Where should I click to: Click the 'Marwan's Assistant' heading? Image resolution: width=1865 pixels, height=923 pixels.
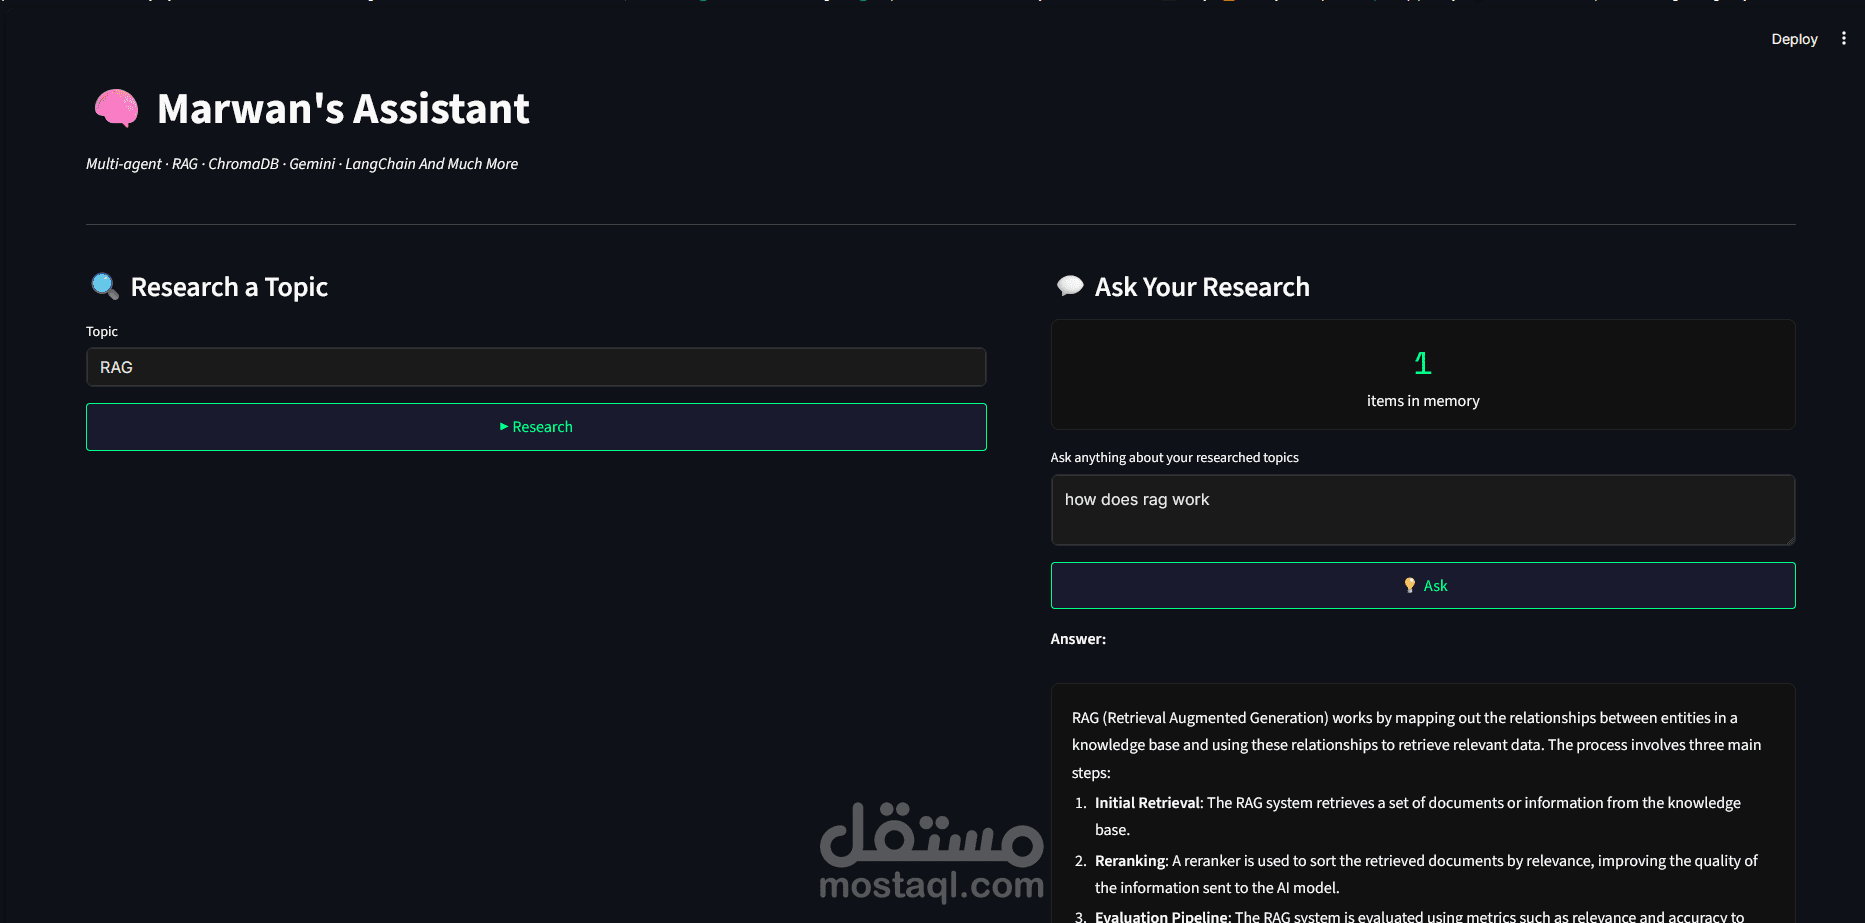[x=343, y=109]
